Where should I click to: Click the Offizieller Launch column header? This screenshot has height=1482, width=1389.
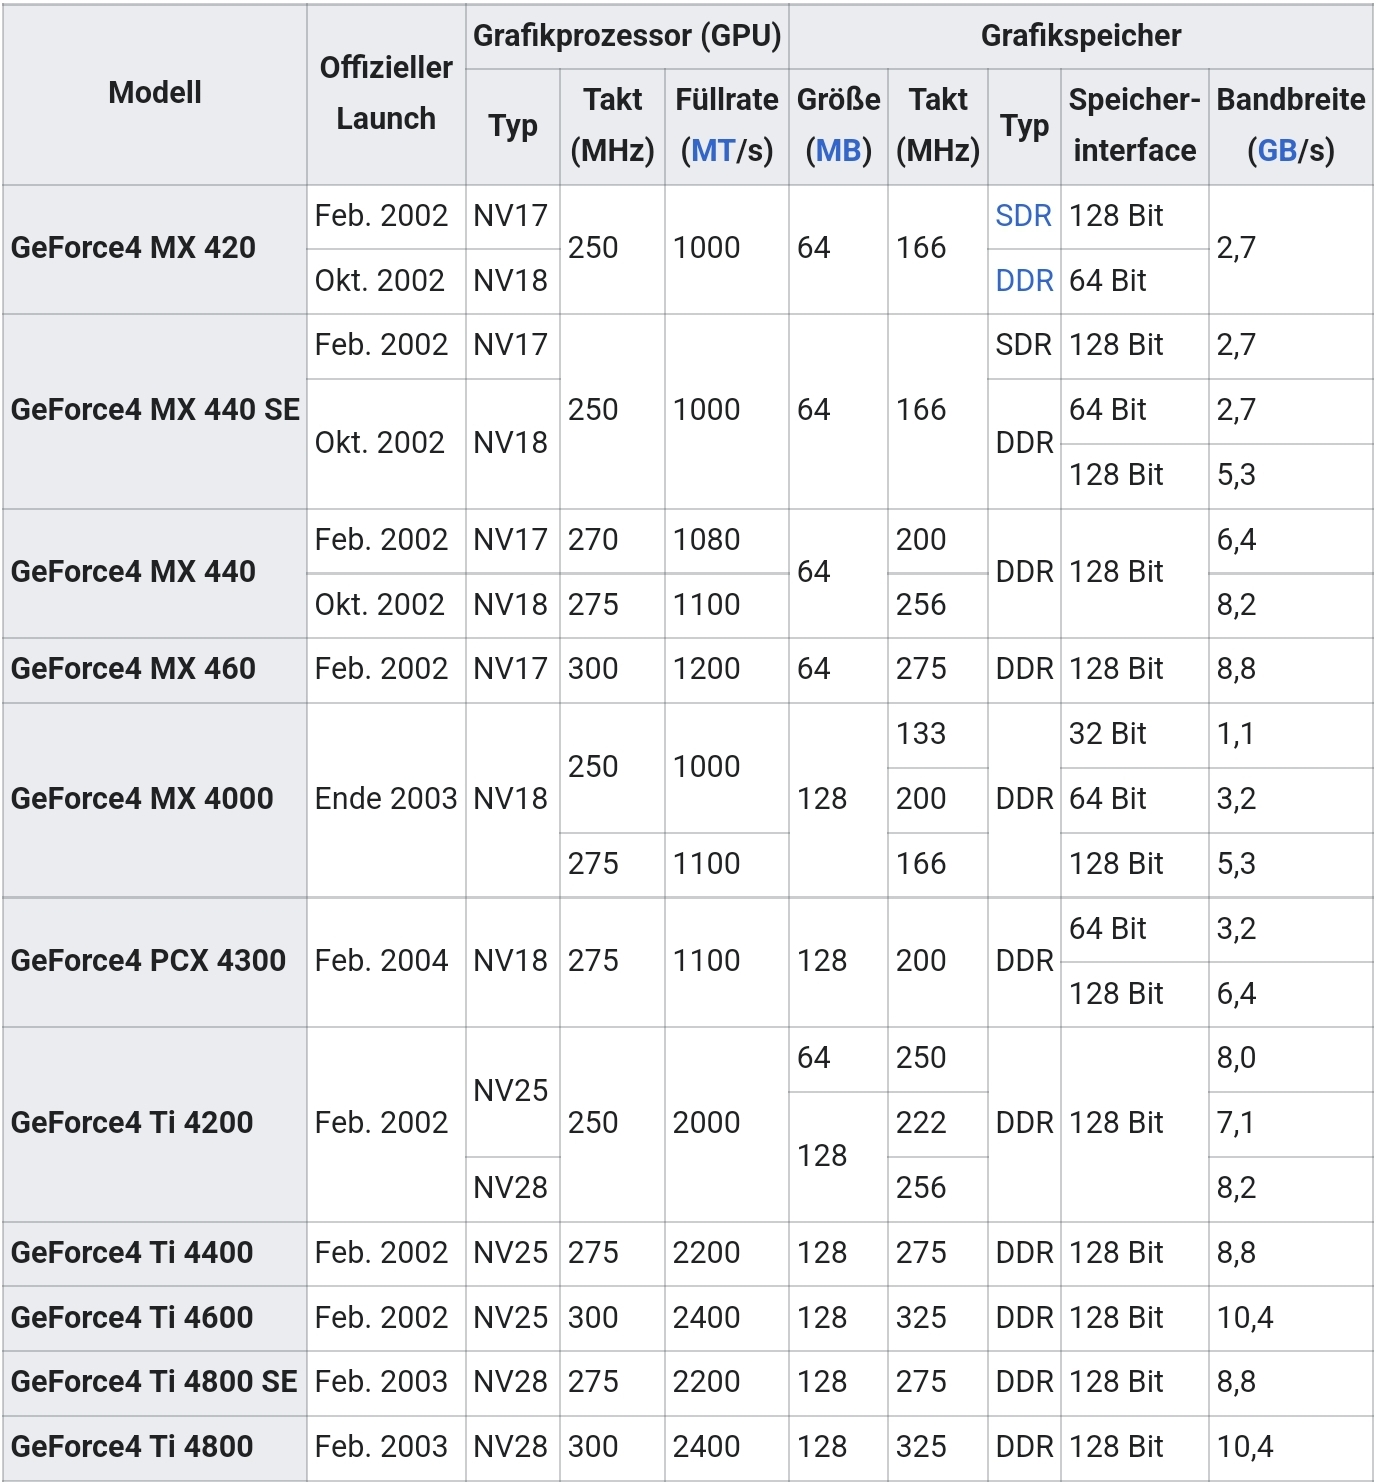(x=386, y=93)
